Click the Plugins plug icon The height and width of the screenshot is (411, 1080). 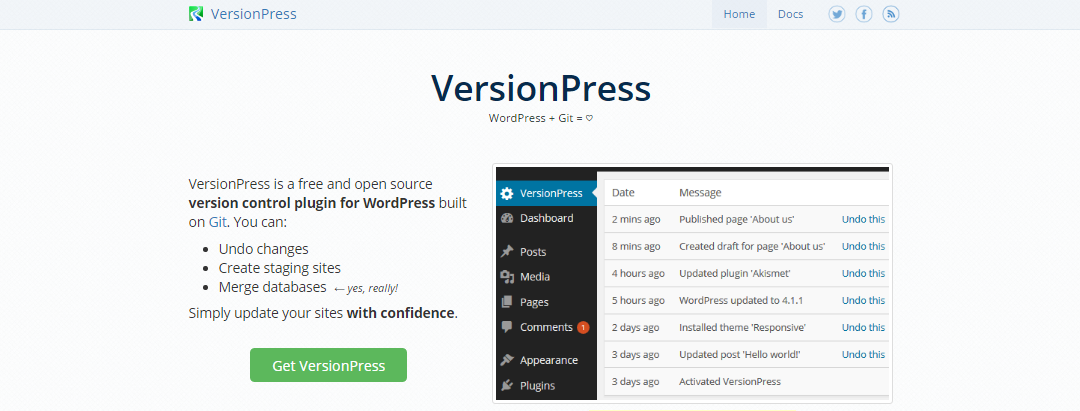coord(507,385)
